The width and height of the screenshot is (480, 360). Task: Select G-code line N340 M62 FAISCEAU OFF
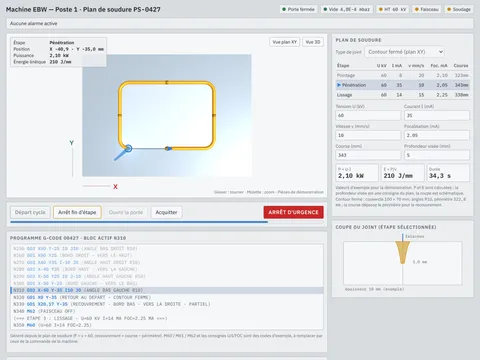pos(167,311)
